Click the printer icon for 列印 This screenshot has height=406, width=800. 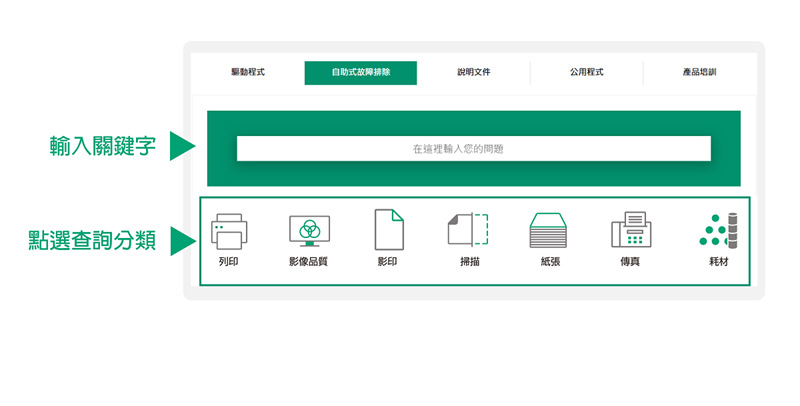click(x=229, y=231)
